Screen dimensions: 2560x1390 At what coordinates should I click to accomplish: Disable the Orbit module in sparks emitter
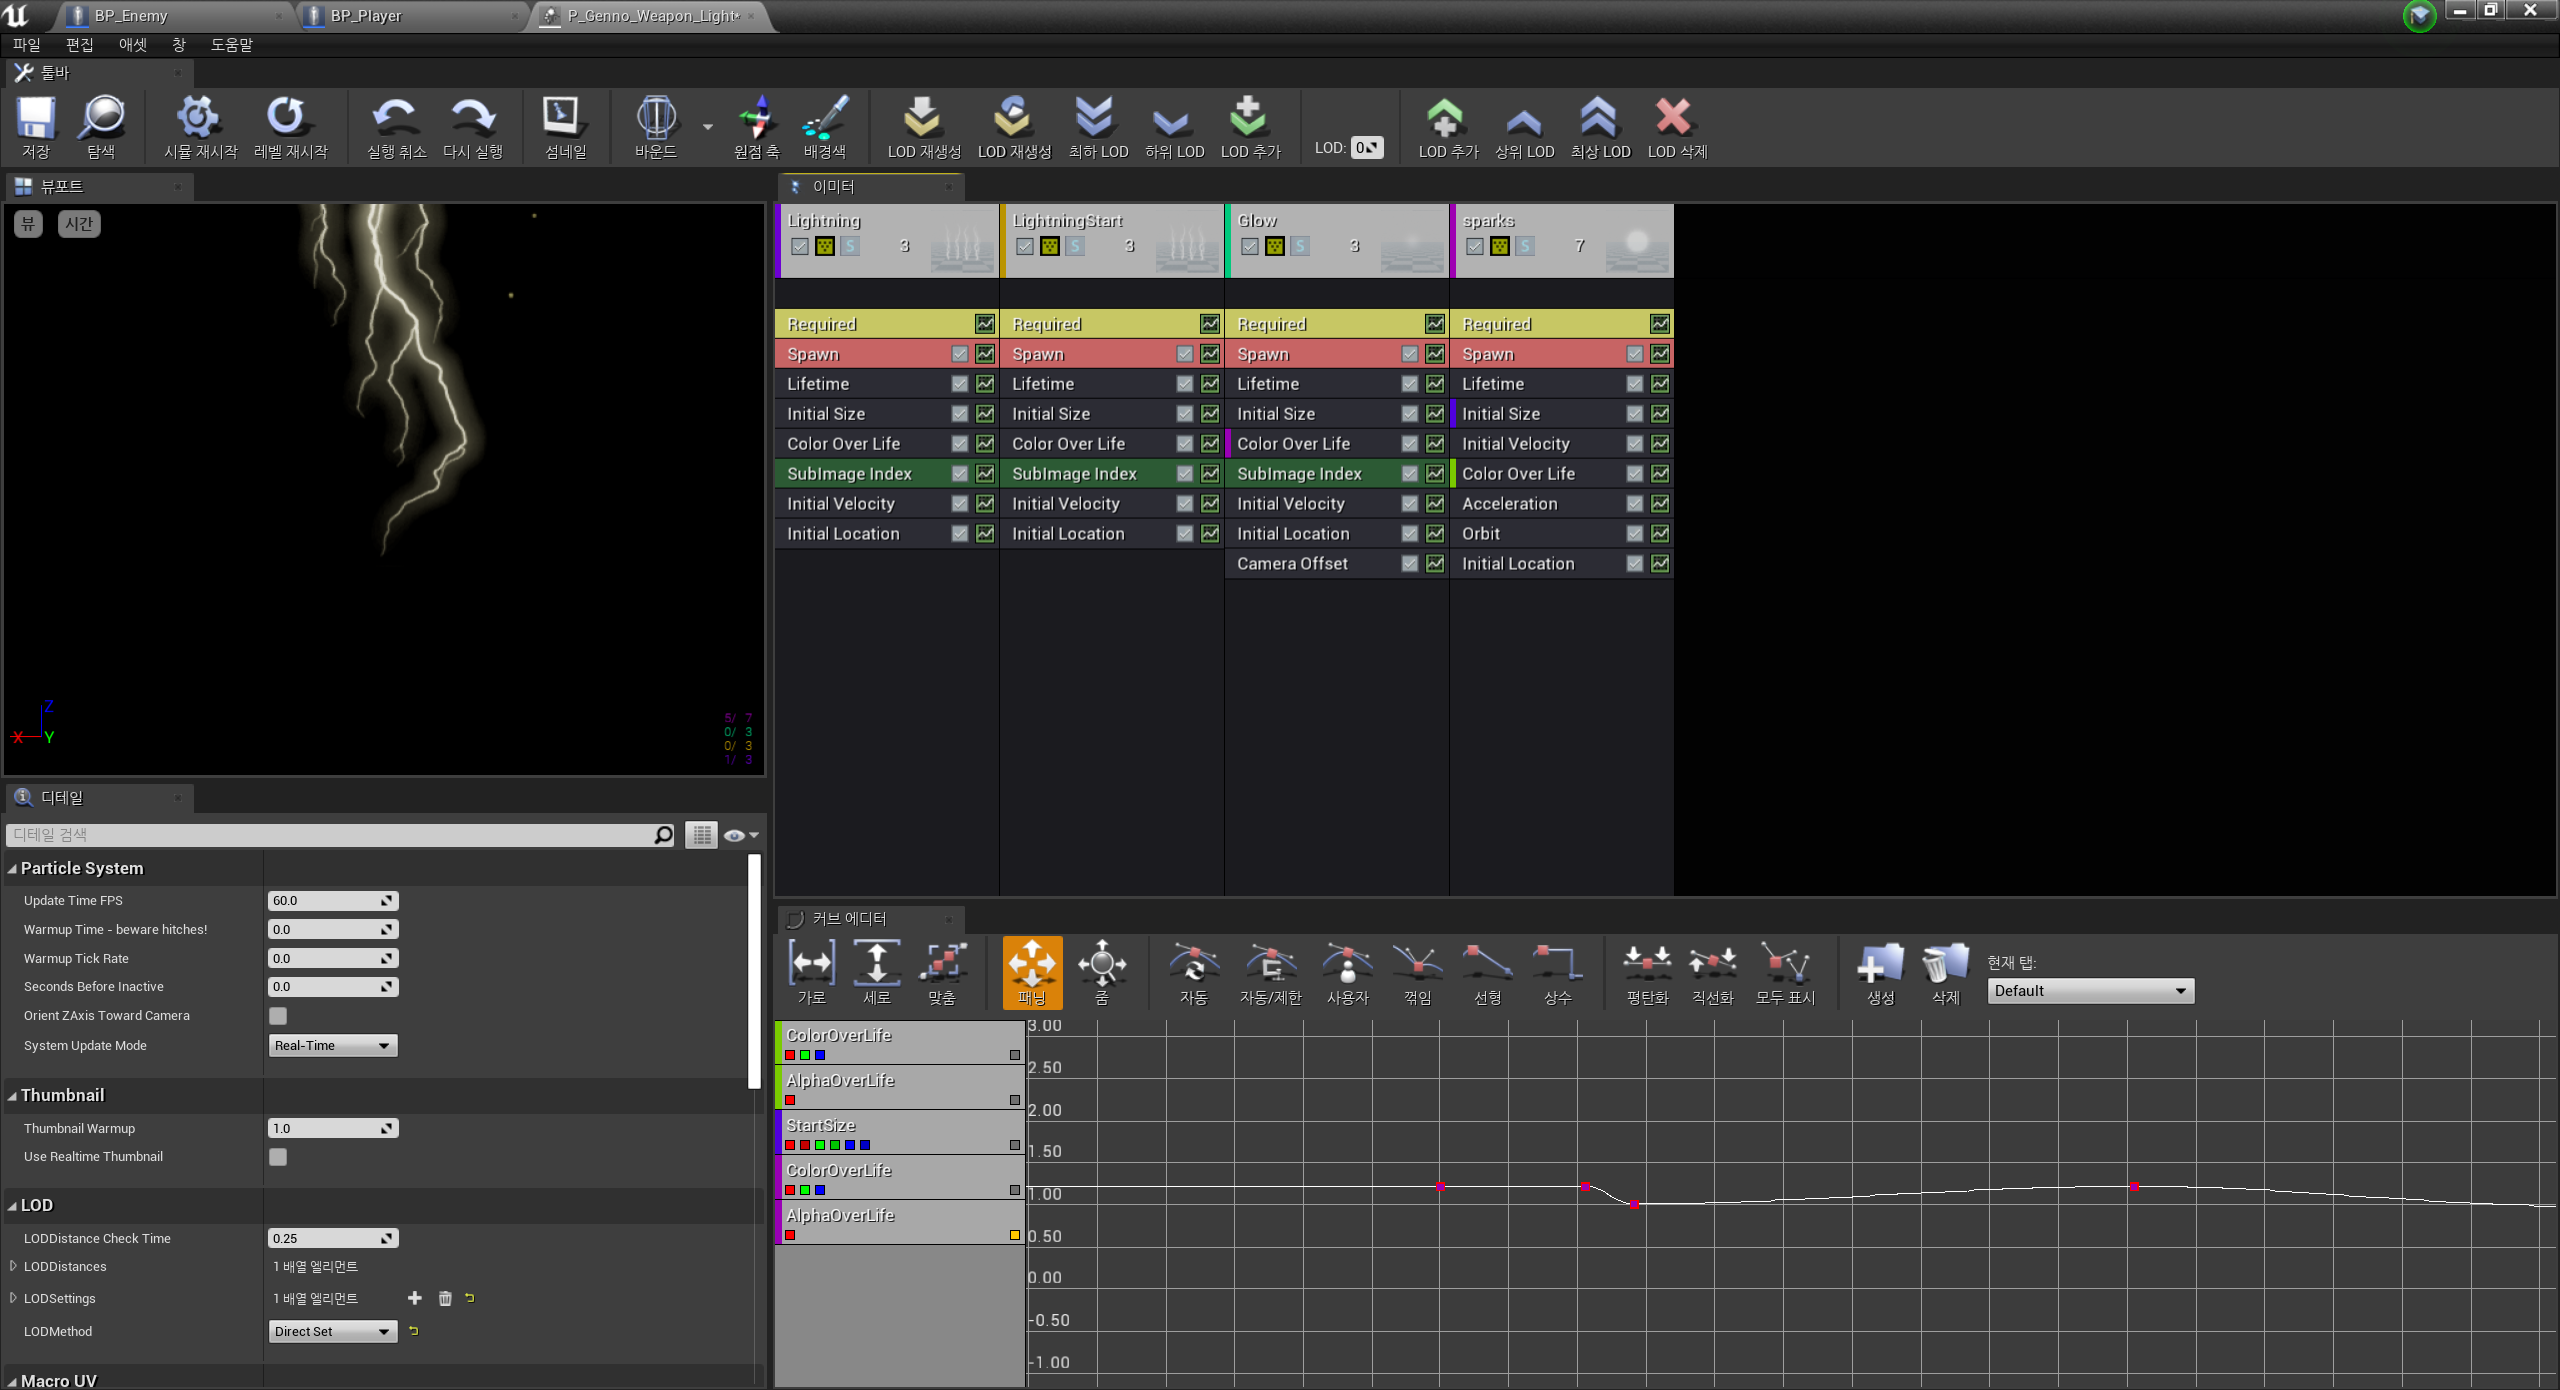point(1634,534)
